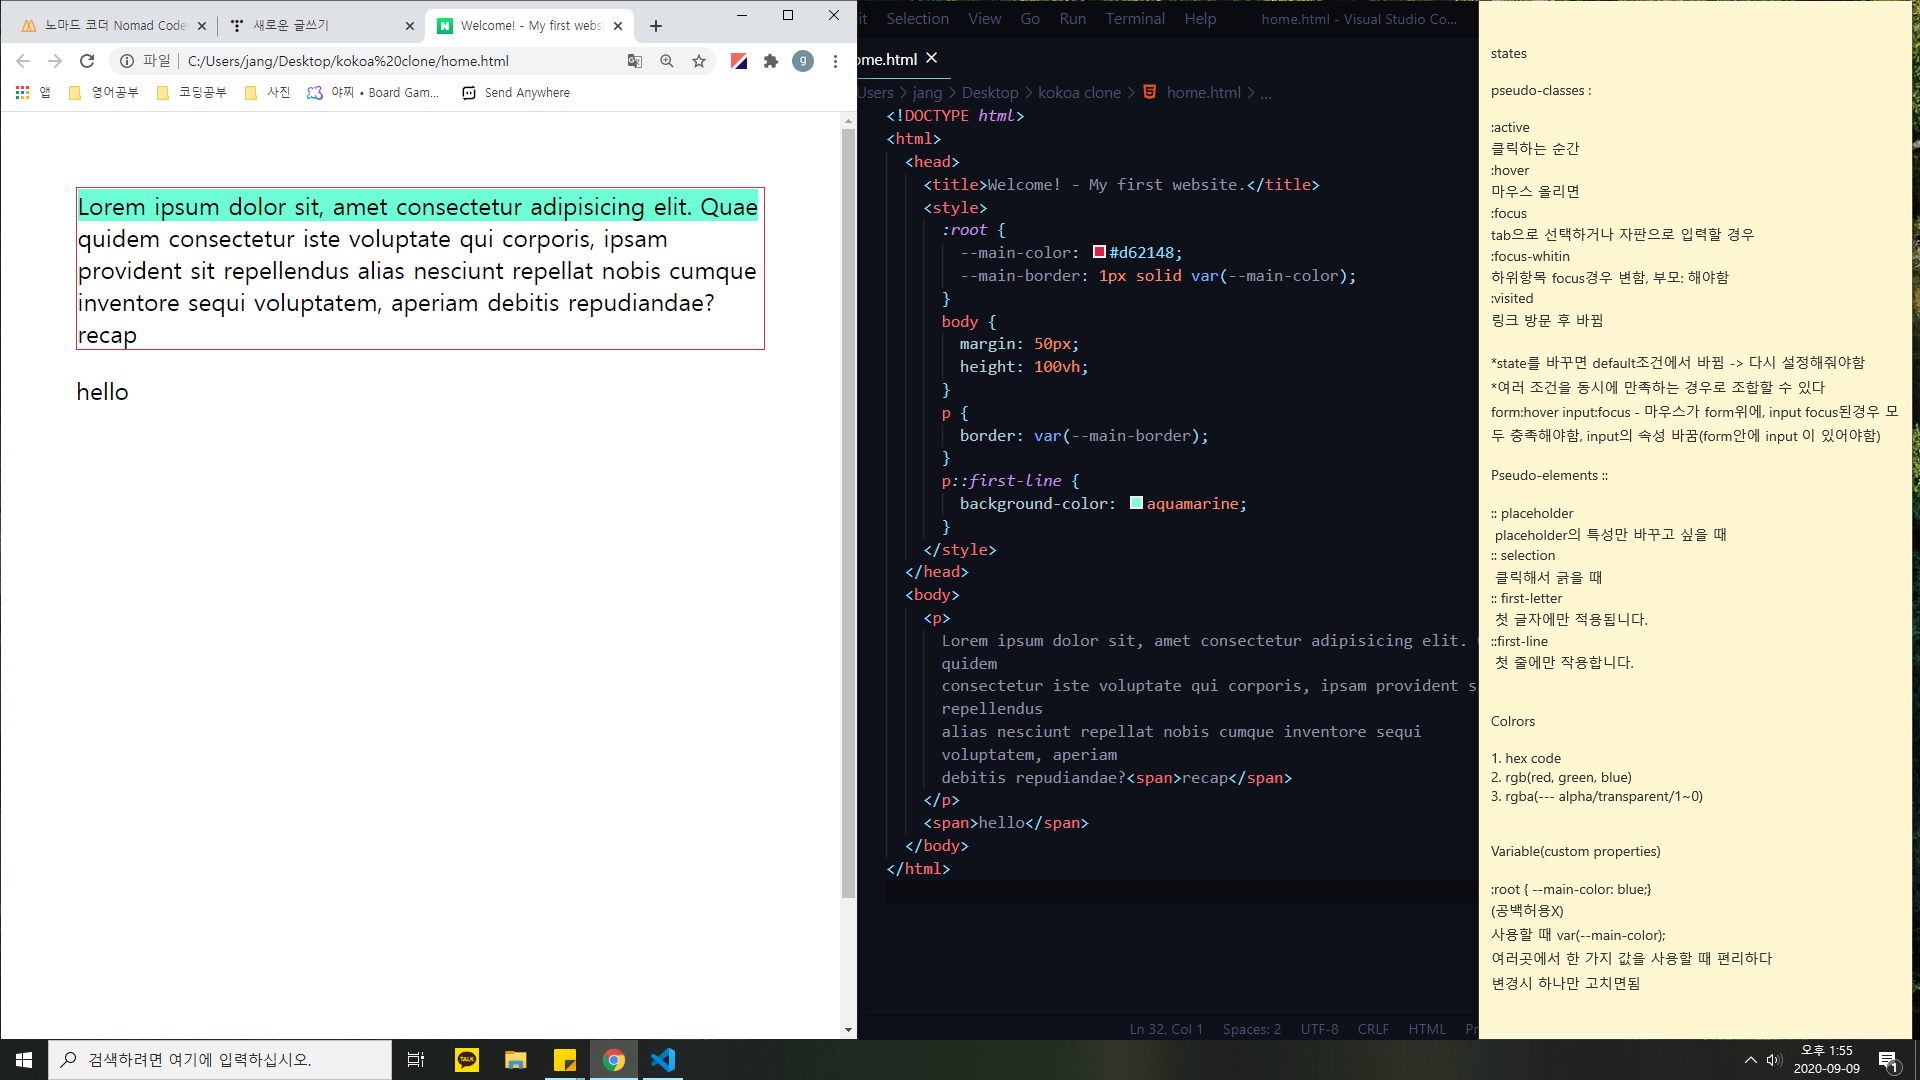Expand the Desktop breadcrumb in VS Code

coord(990,92)
